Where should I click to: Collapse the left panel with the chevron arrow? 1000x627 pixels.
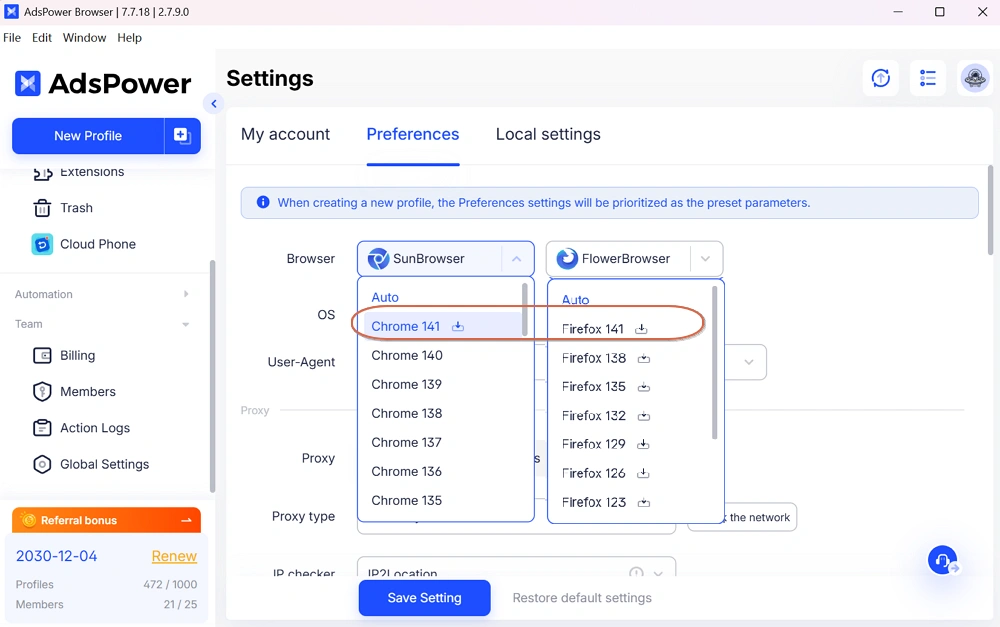coord(213,103)
